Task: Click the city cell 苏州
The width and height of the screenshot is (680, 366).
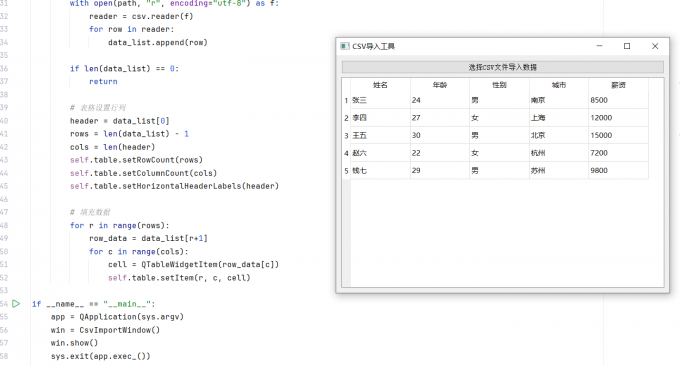Action: 559,170
